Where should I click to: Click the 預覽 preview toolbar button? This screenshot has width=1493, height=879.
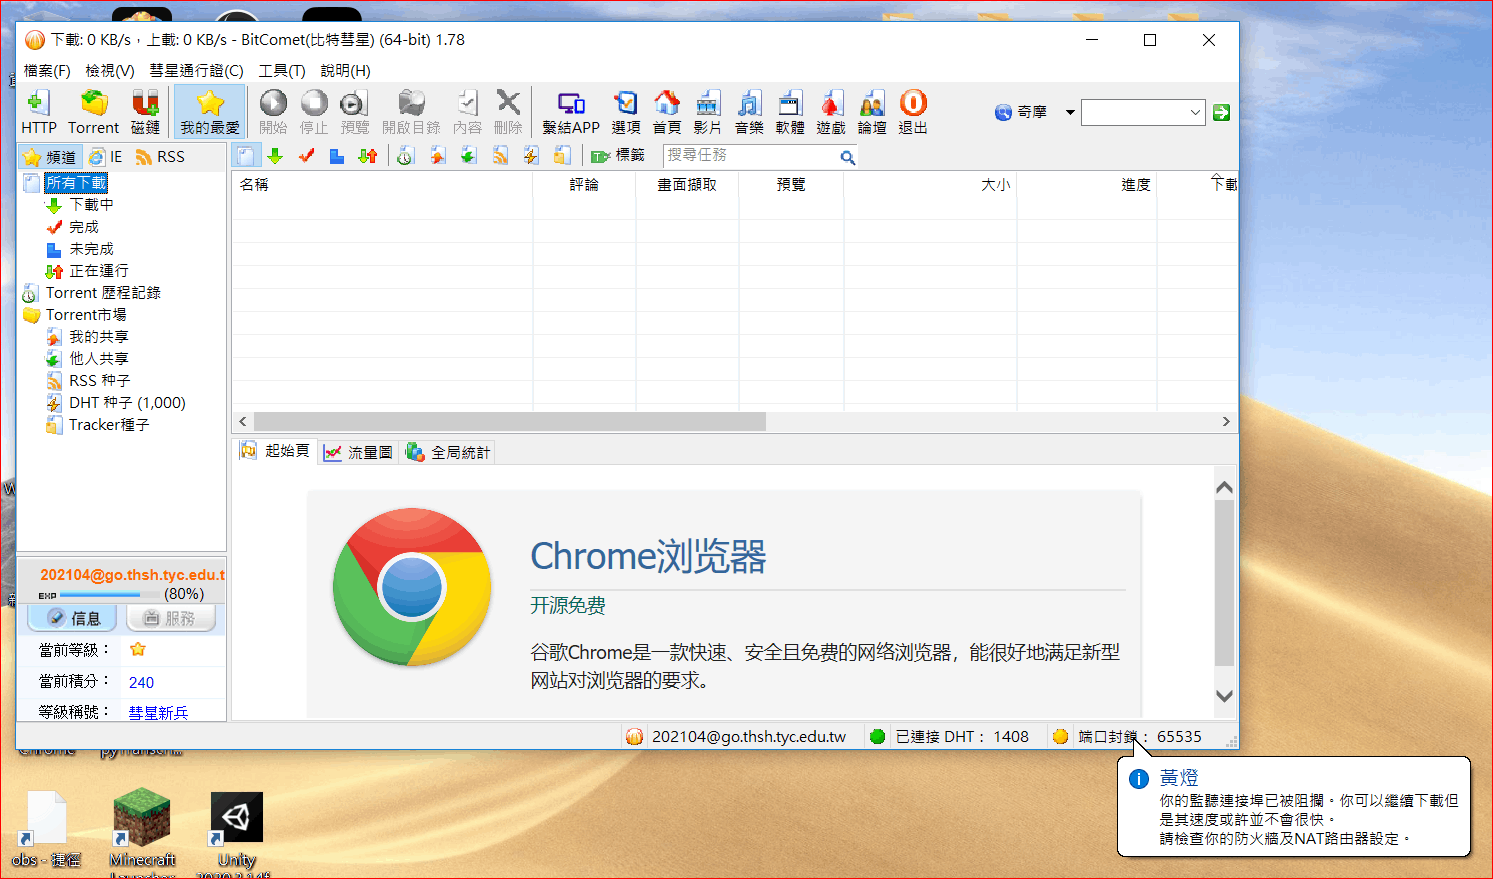point(354,112)
